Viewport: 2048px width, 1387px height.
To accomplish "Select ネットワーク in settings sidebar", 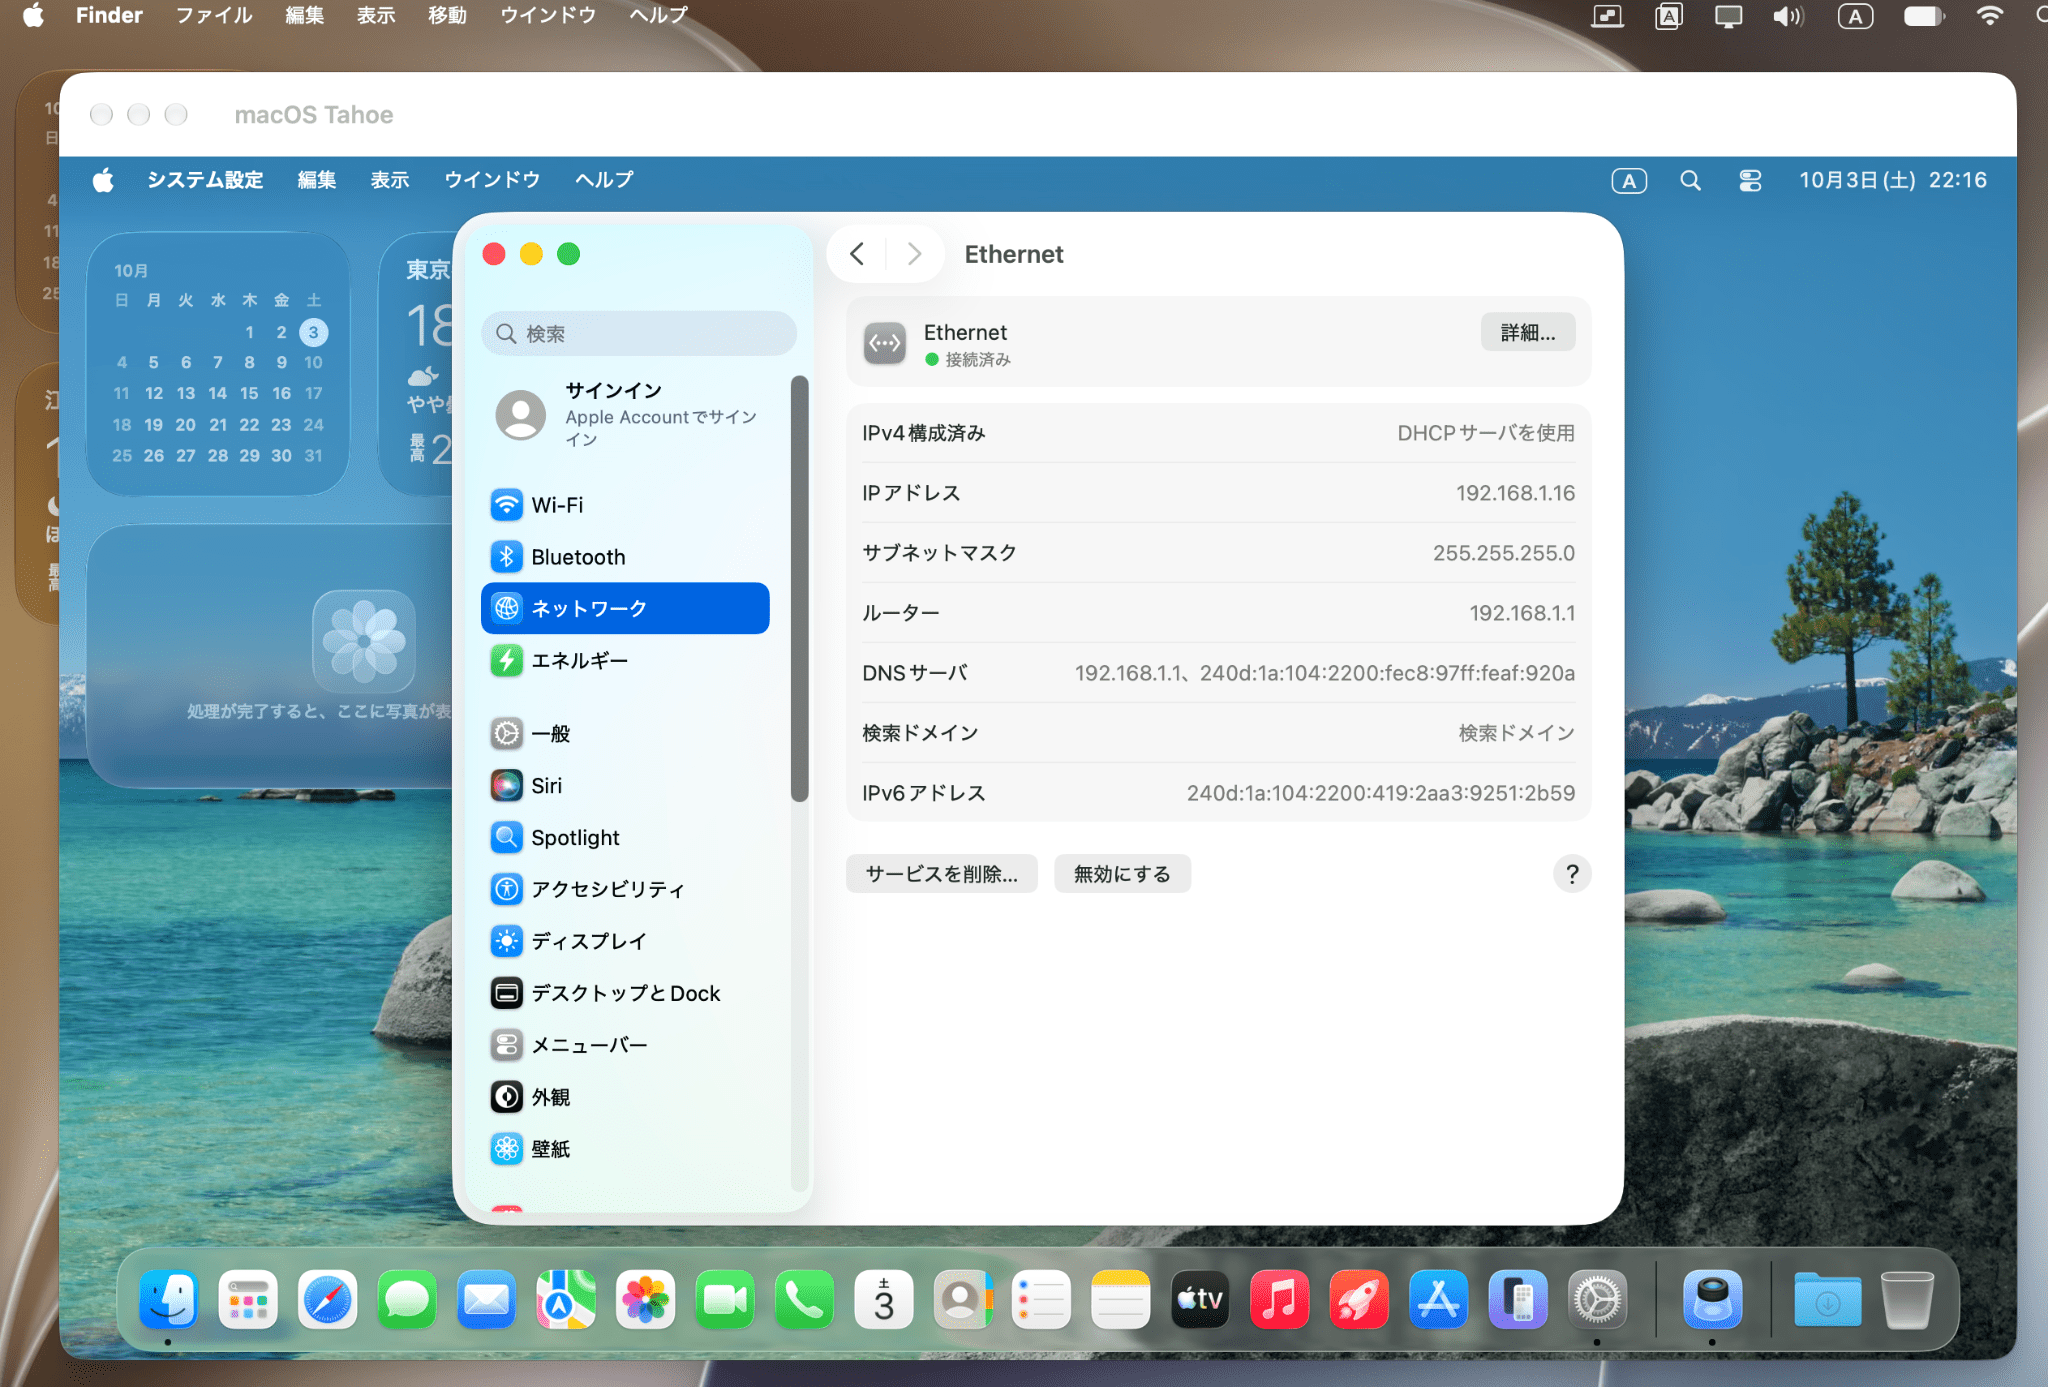I will pos(625,608).
